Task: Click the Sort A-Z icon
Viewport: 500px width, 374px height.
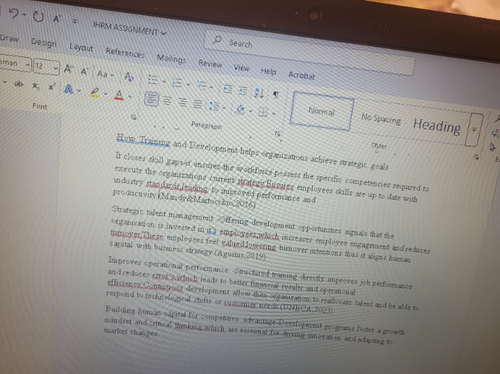Action: coord(259,93)
